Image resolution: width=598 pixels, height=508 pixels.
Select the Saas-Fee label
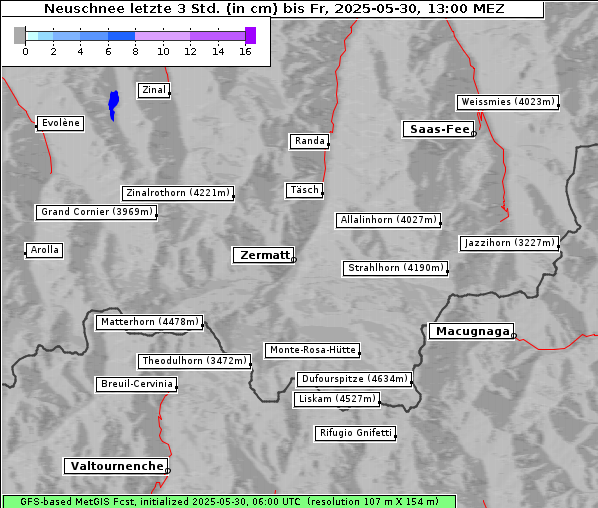click(x=438, y=129)
